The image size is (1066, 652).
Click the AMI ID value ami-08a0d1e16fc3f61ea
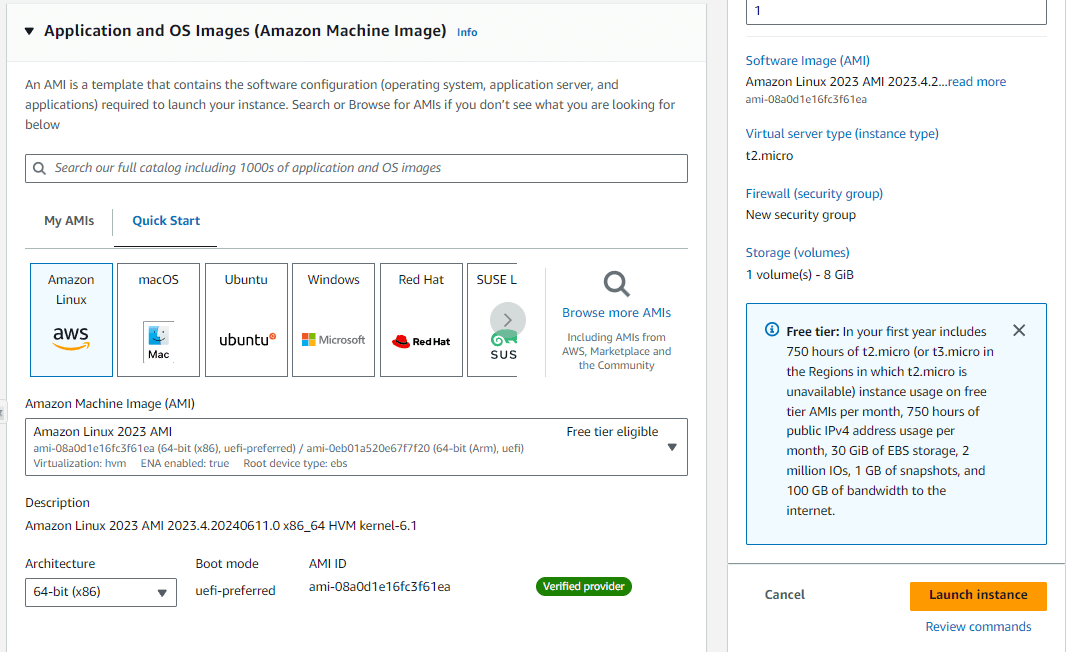[379, 587]
